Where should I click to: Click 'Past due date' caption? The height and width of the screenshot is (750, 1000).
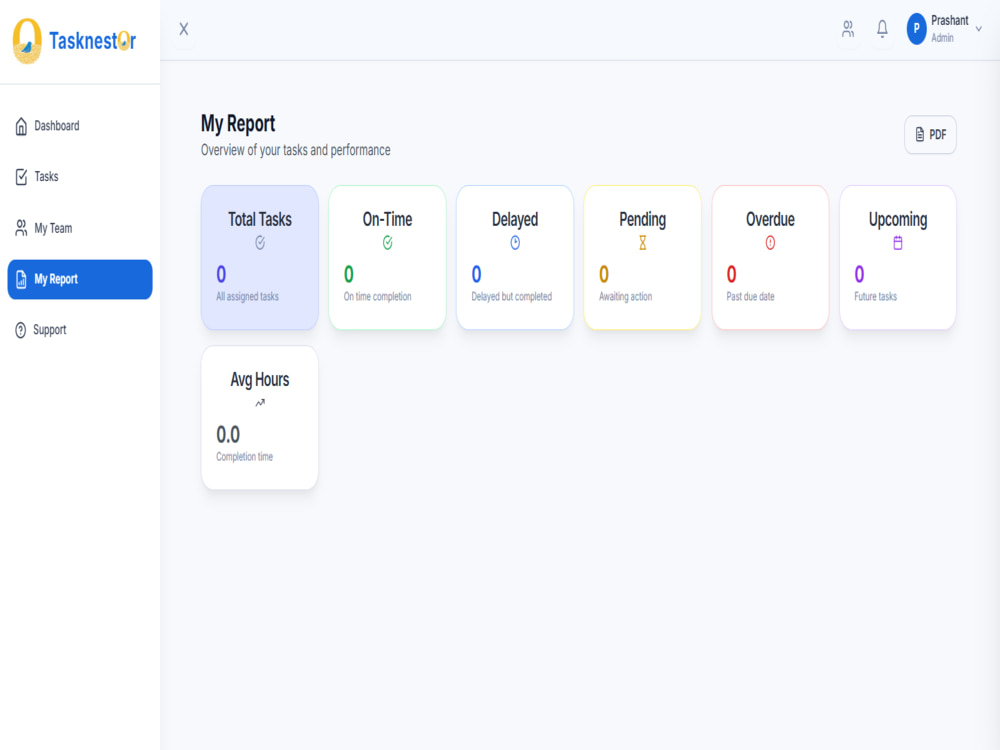[750, 297]
